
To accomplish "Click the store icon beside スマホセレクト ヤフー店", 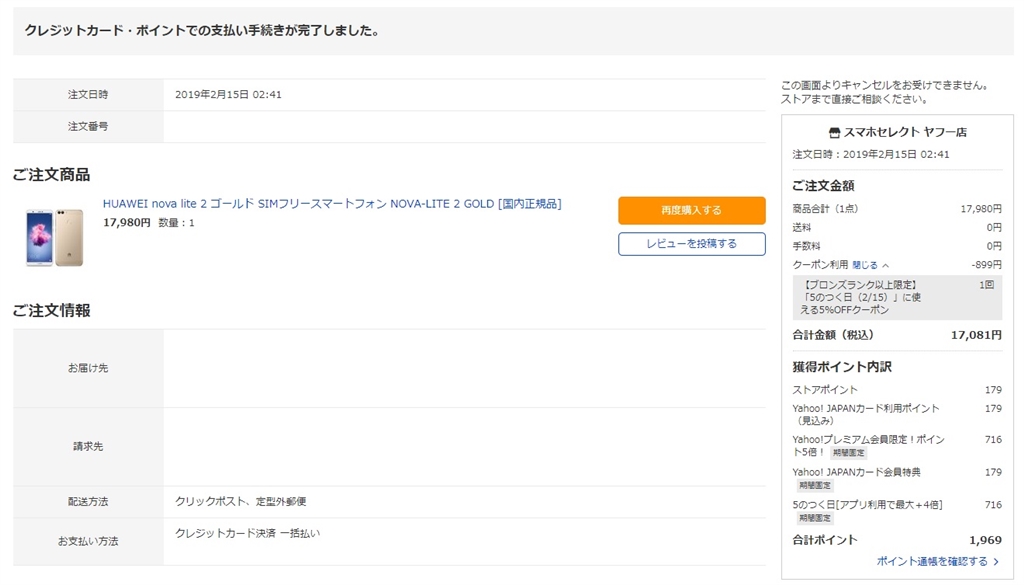I will (x=835, y=132).
